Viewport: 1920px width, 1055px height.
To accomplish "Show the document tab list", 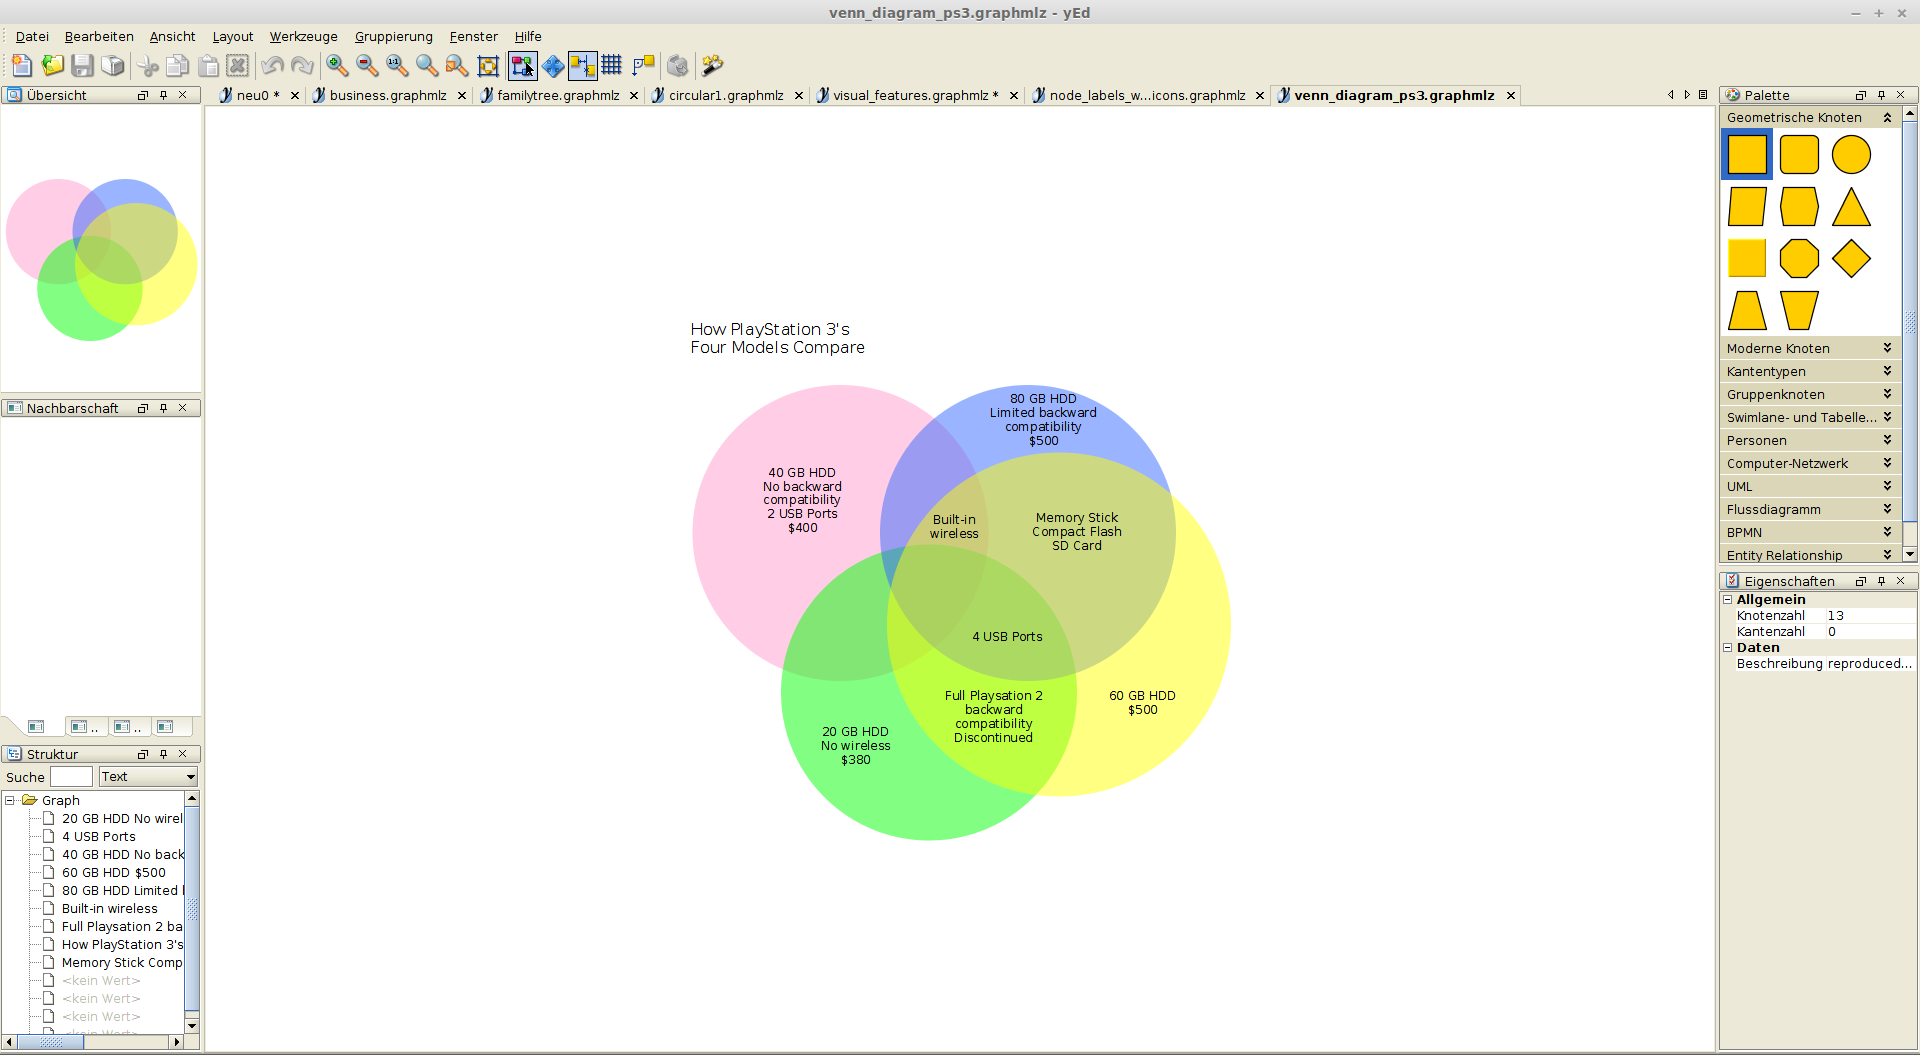I will (x=1703, y=95).
